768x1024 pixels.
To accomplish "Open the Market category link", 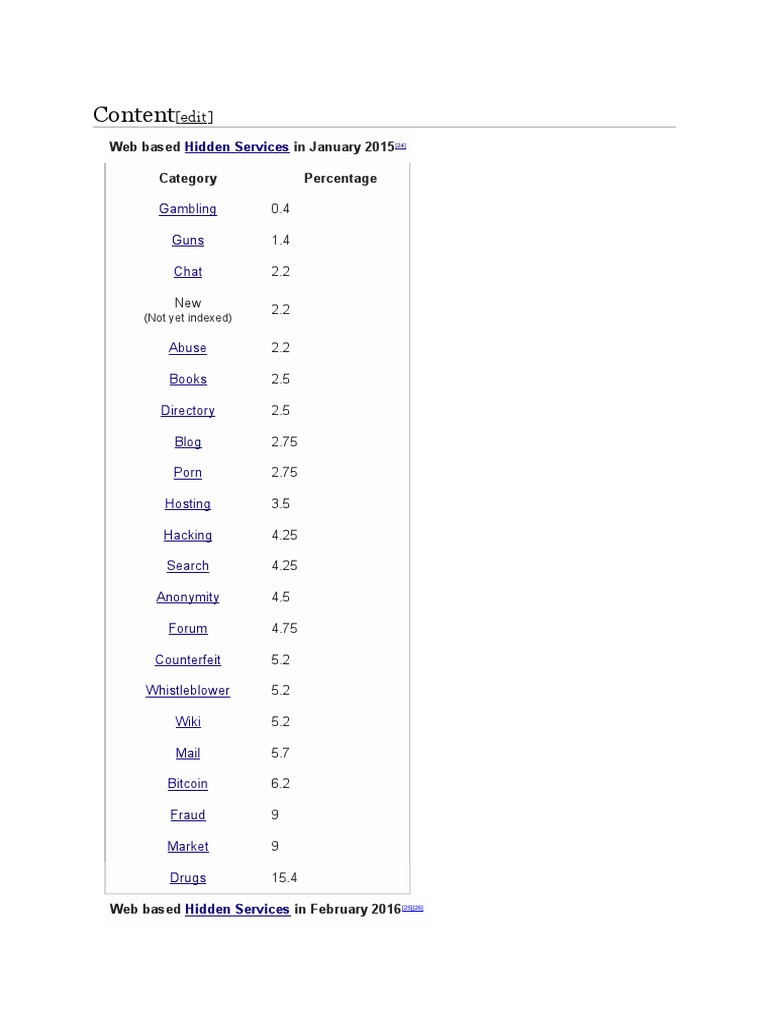I will point(188,847).
